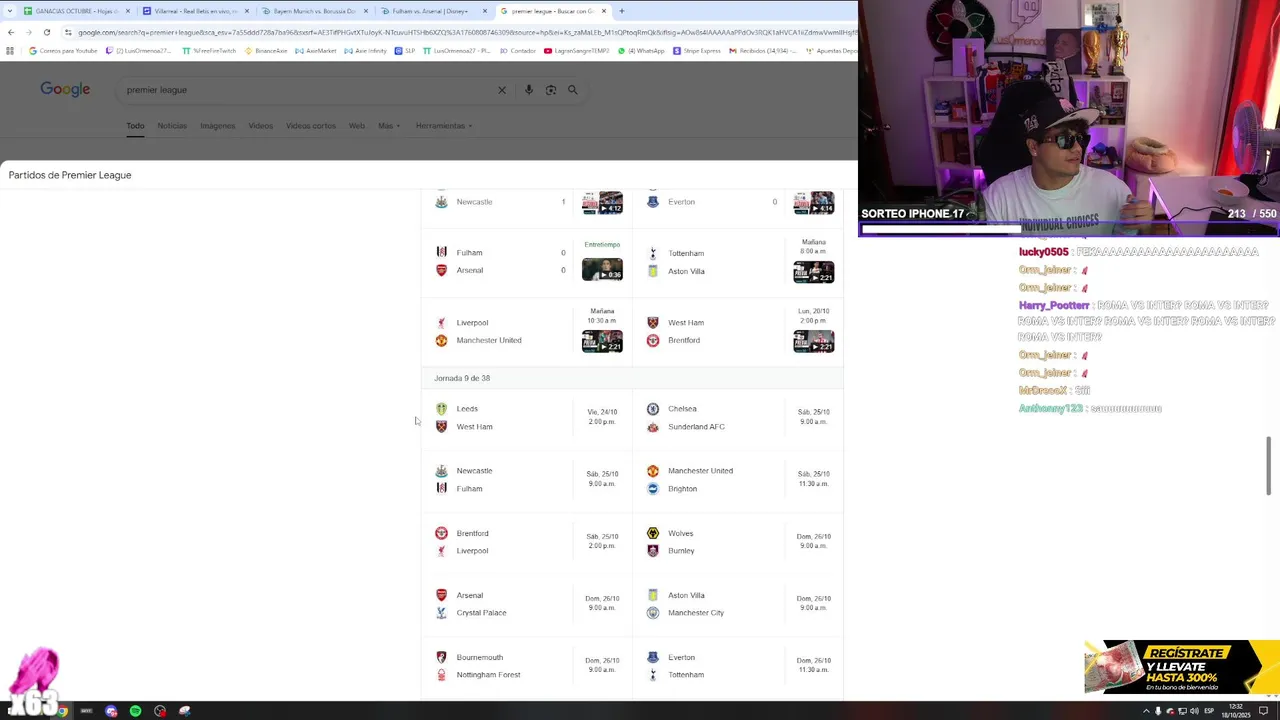The height and width of the screenshot is (720, 1280).
Task: Open the Arsenal vs Crystal Palace match
Action: point(527,604)
